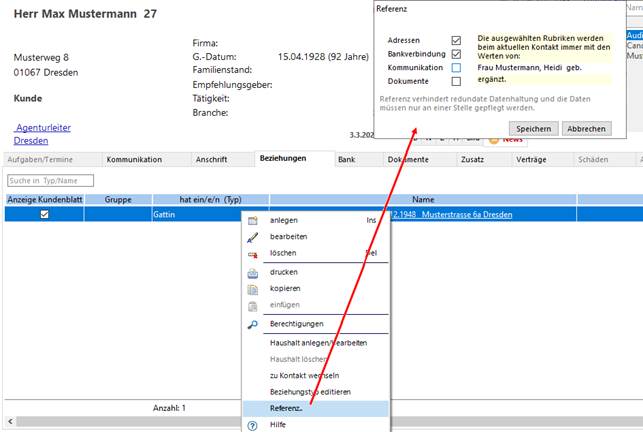Click the 'drucken' printer icon
This screenshot has height=432, width=643.
pyautogui.click(x=253, y=272)
